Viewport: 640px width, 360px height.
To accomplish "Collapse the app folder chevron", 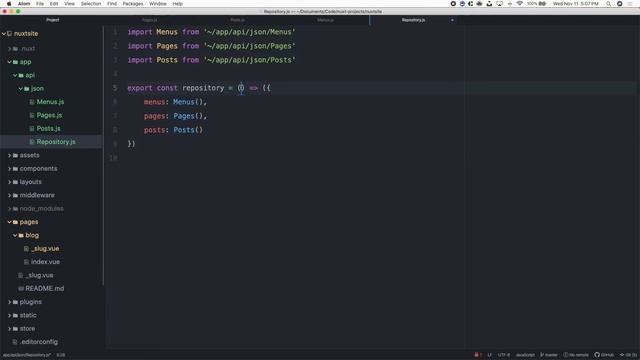I will 9,62.
